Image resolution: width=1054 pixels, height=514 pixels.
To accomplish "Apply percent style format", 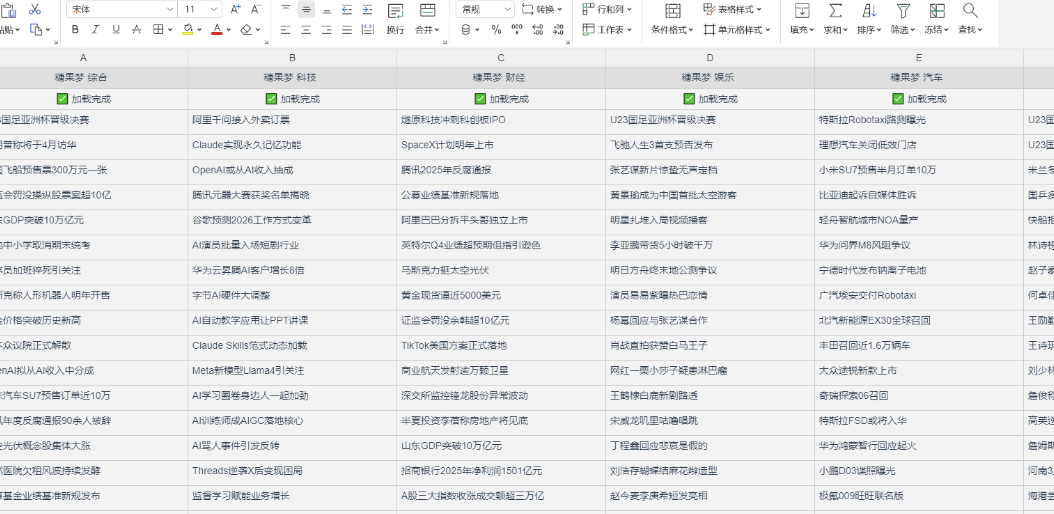I will pyautogui.click(x=497, y=30).
